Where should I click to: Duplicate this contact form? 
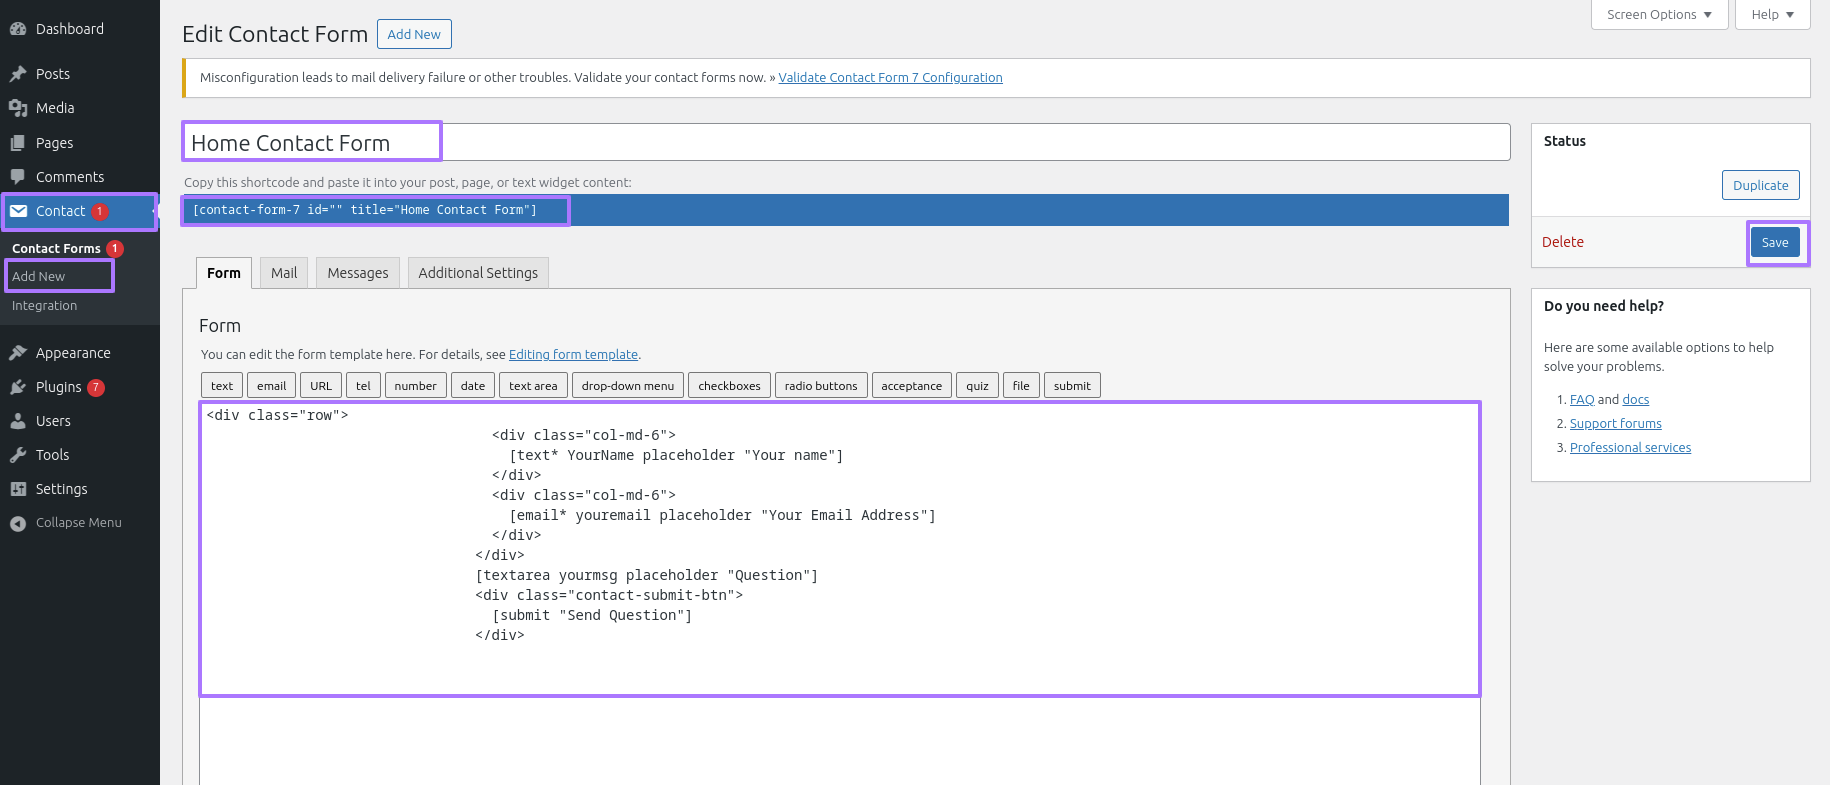(x=1760, y=185)
